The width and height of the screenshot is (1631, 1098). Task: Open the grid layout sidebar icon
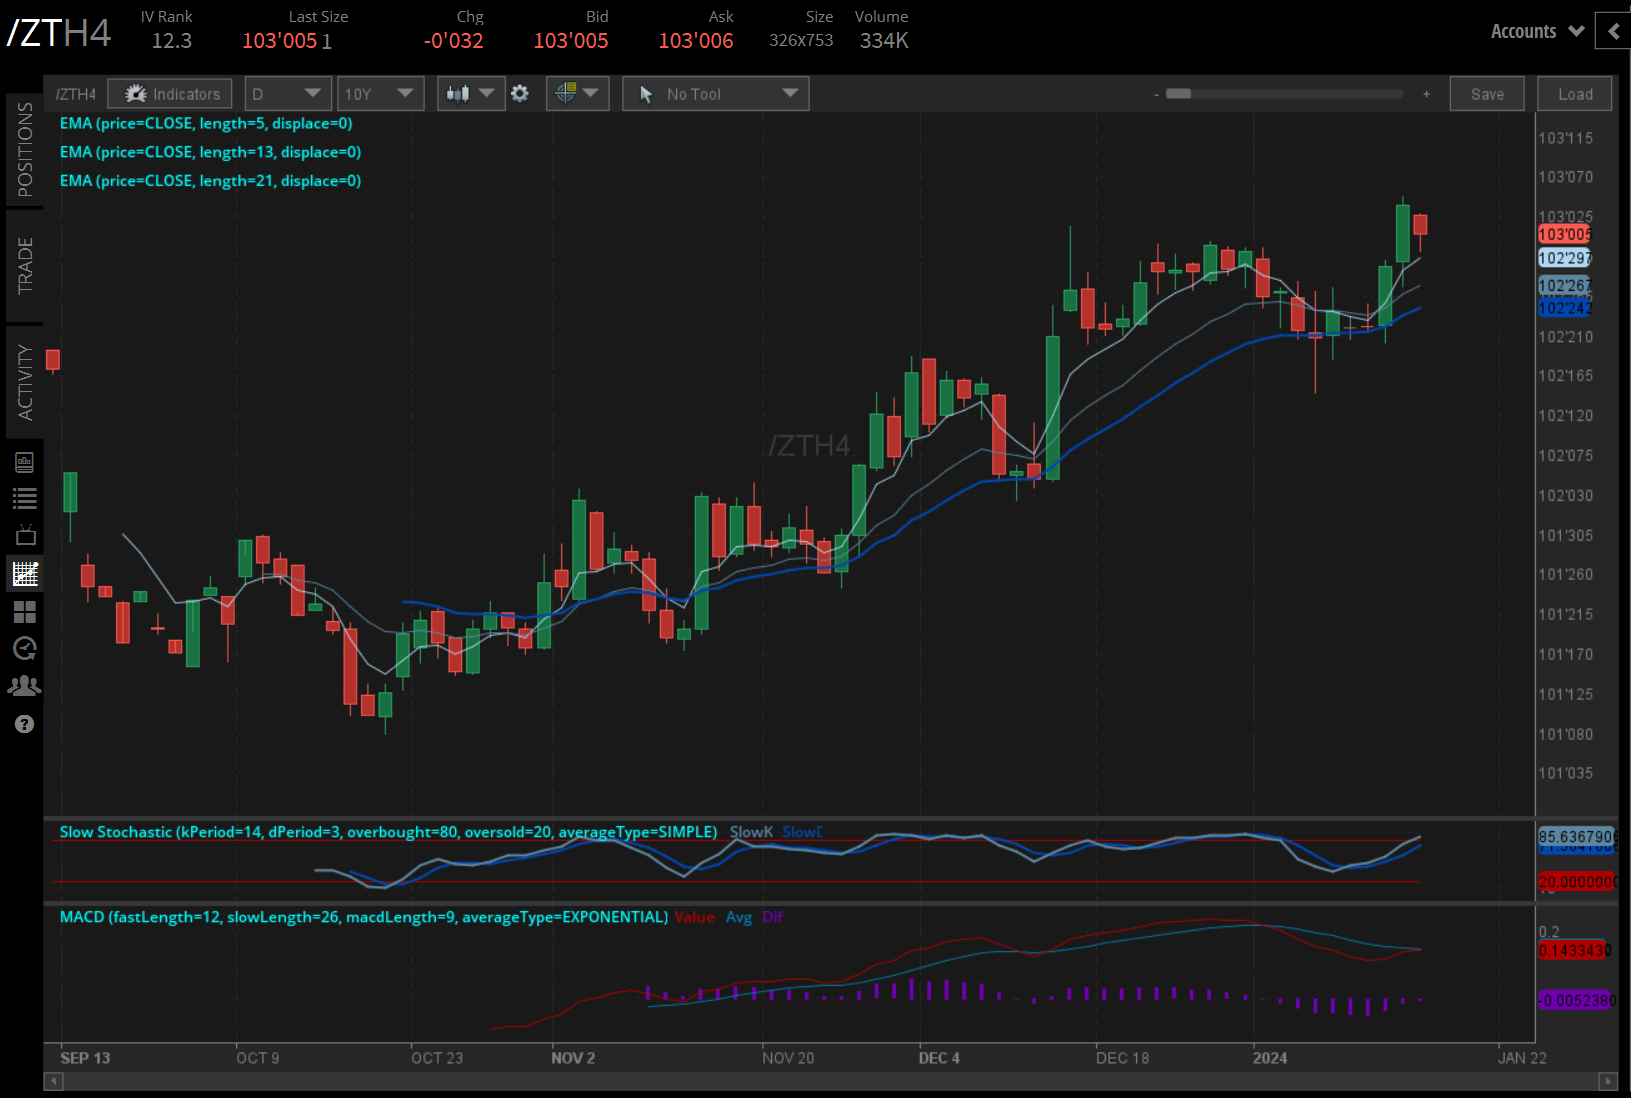25,611
